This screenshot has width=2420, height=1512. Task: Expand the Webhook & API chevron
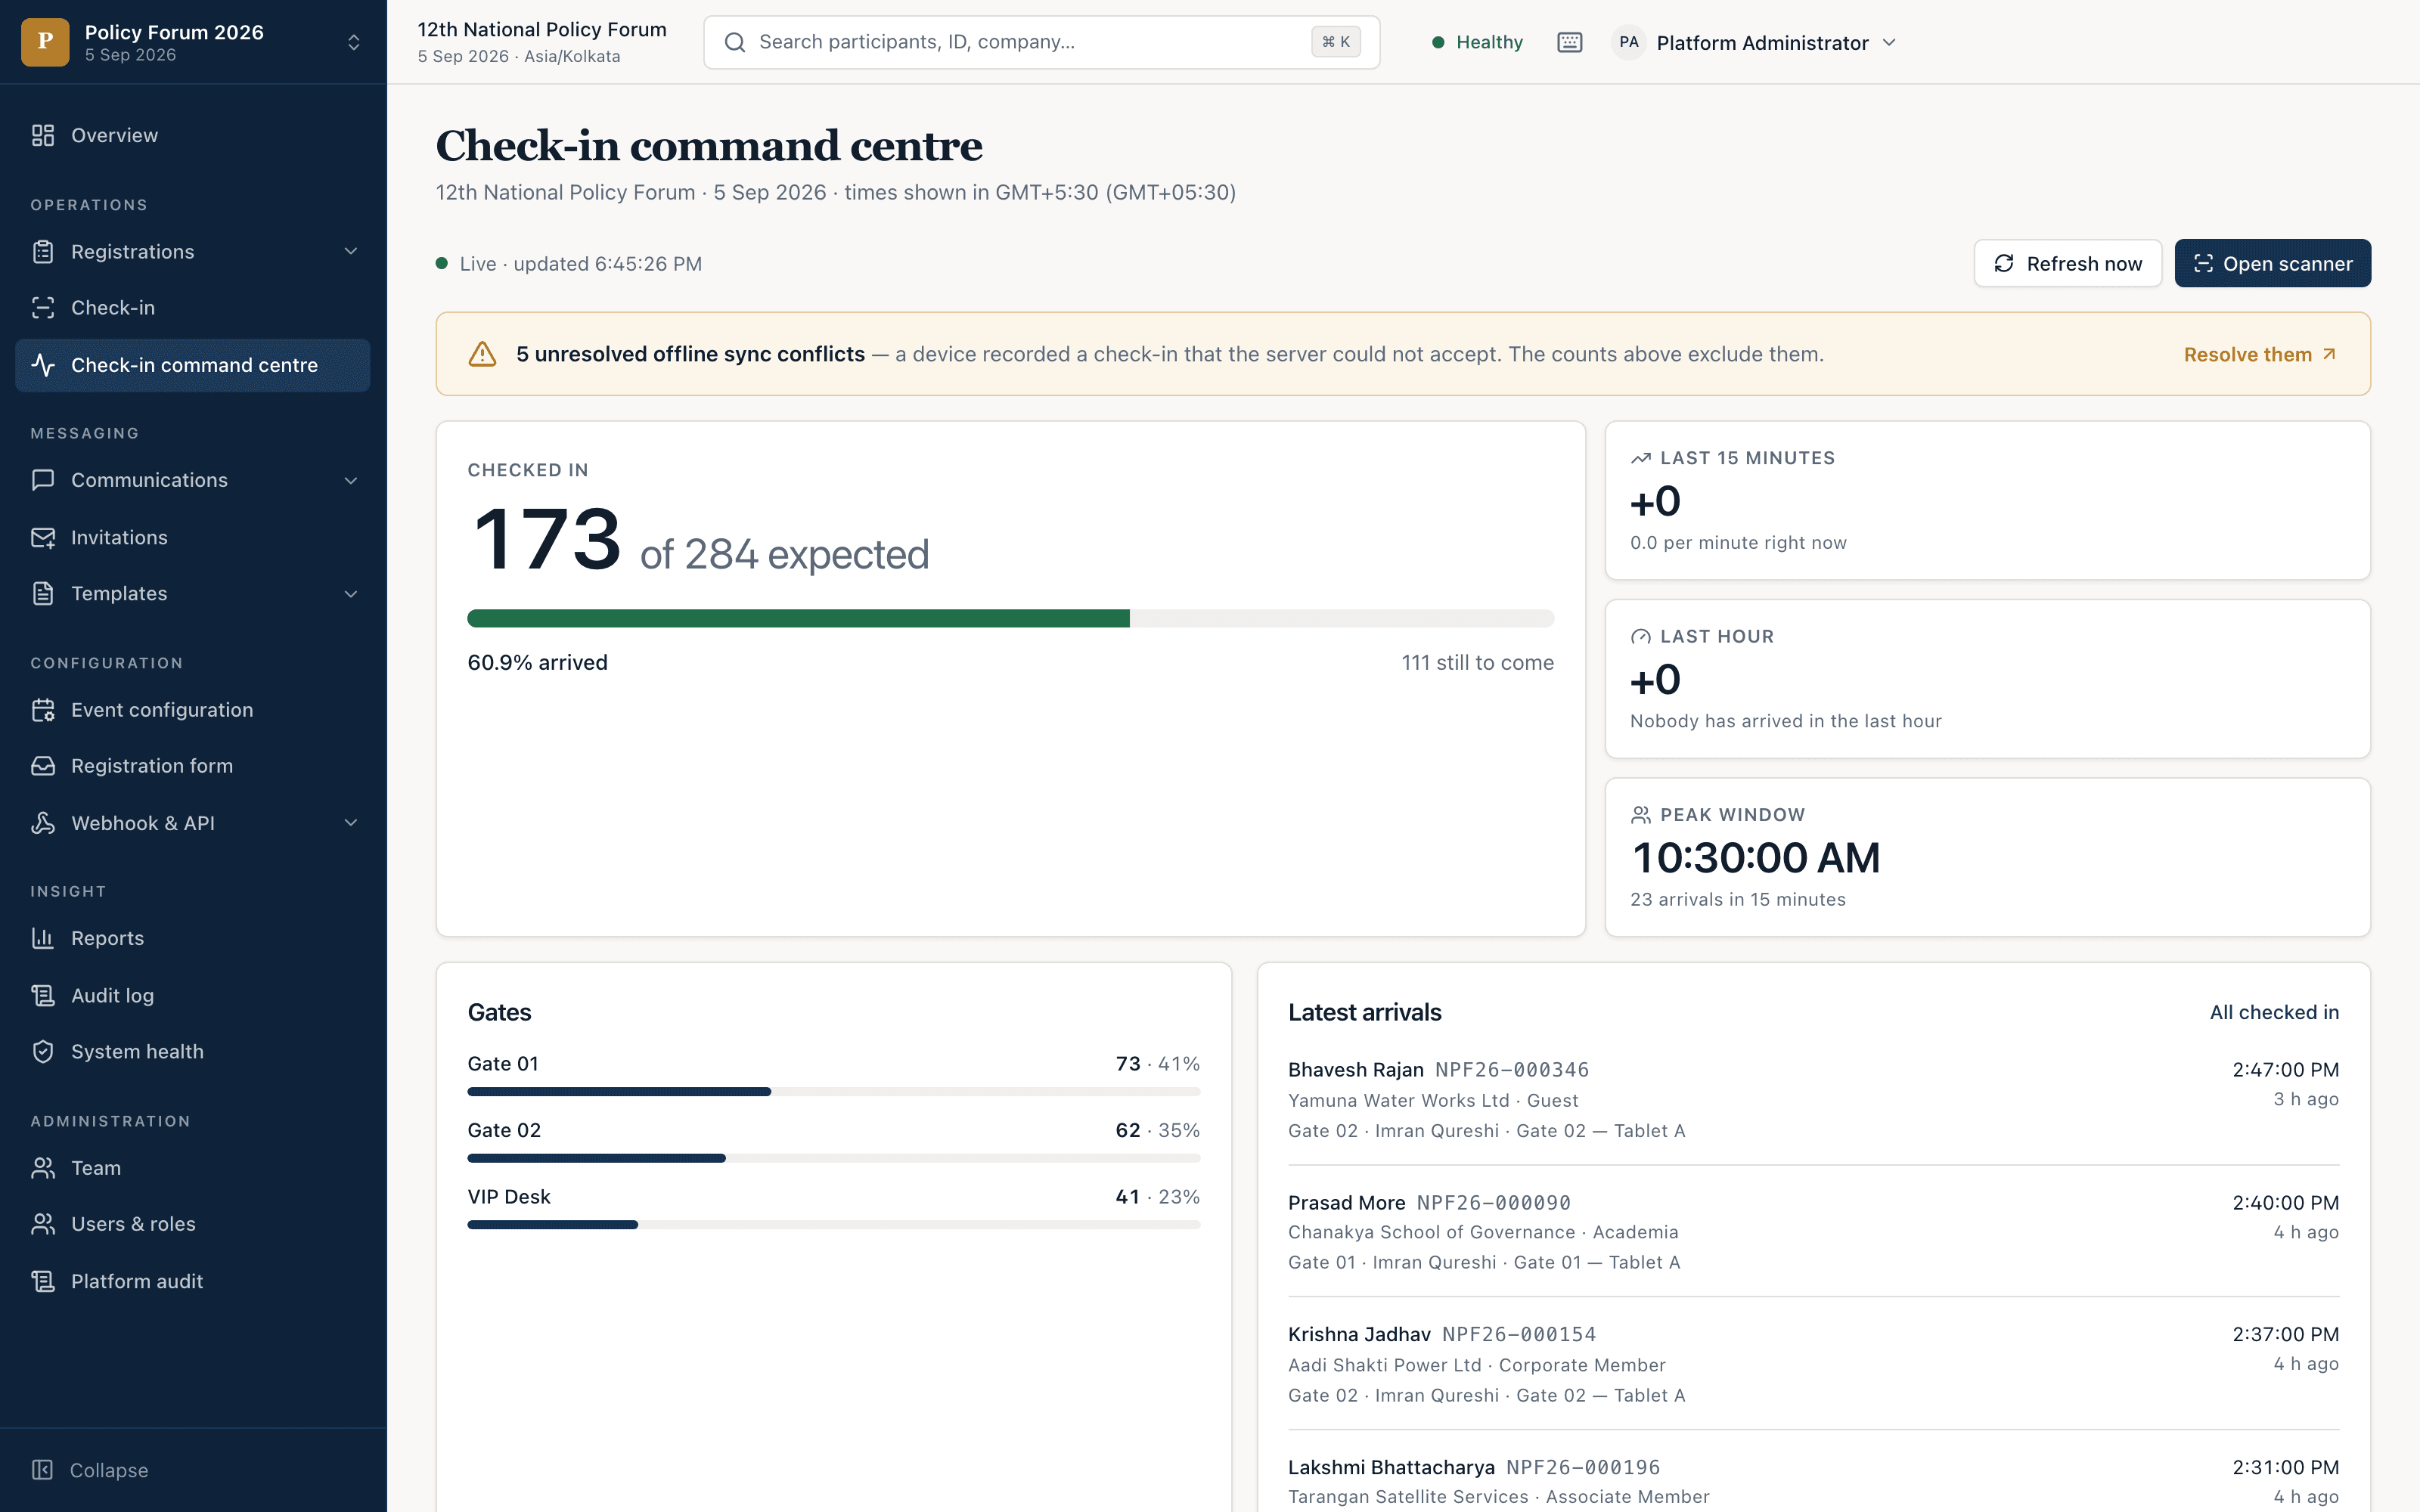pyautogui.click(x=351, y=823)
